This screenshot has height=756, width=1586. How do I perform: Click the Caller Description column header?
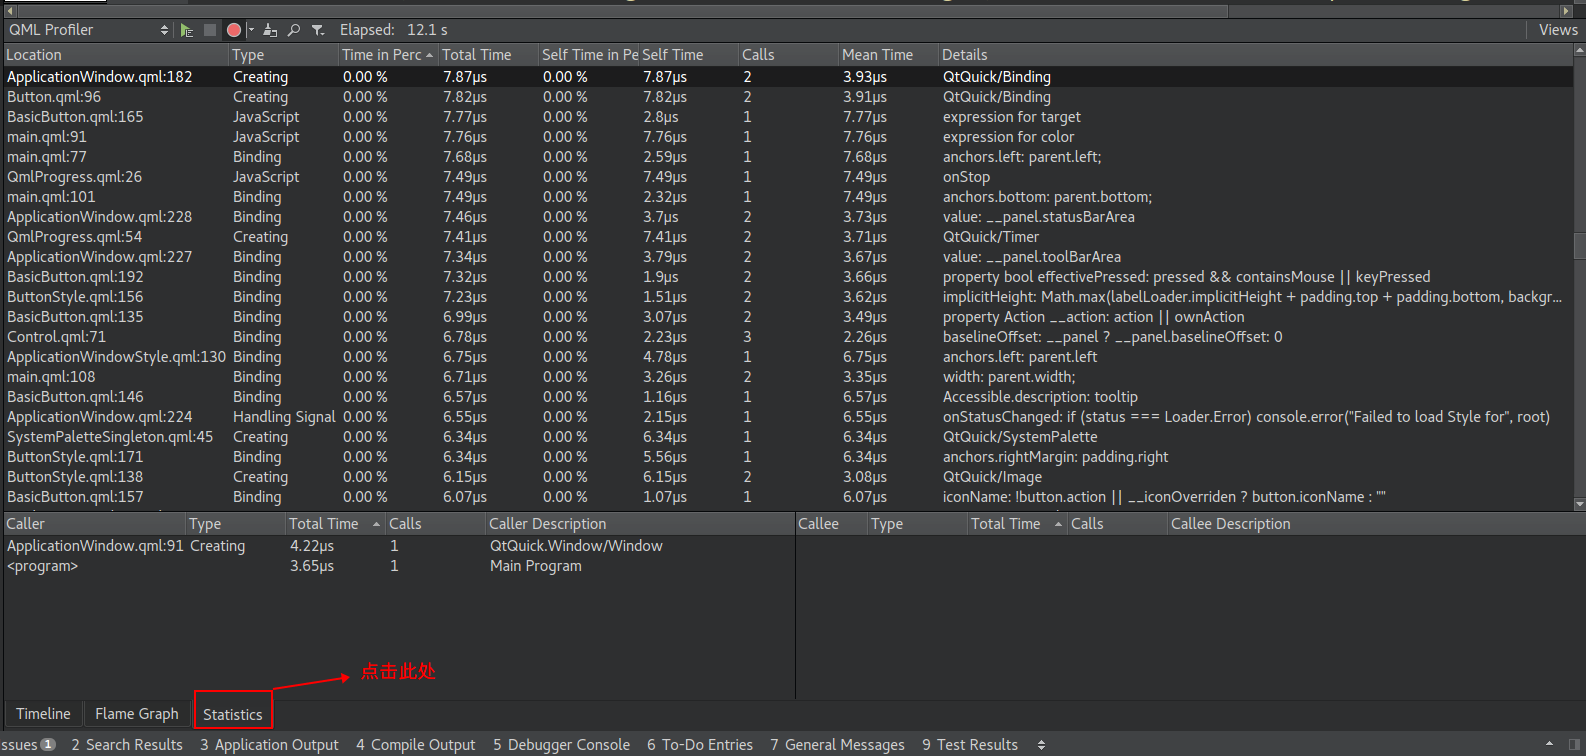coord(639,524)
